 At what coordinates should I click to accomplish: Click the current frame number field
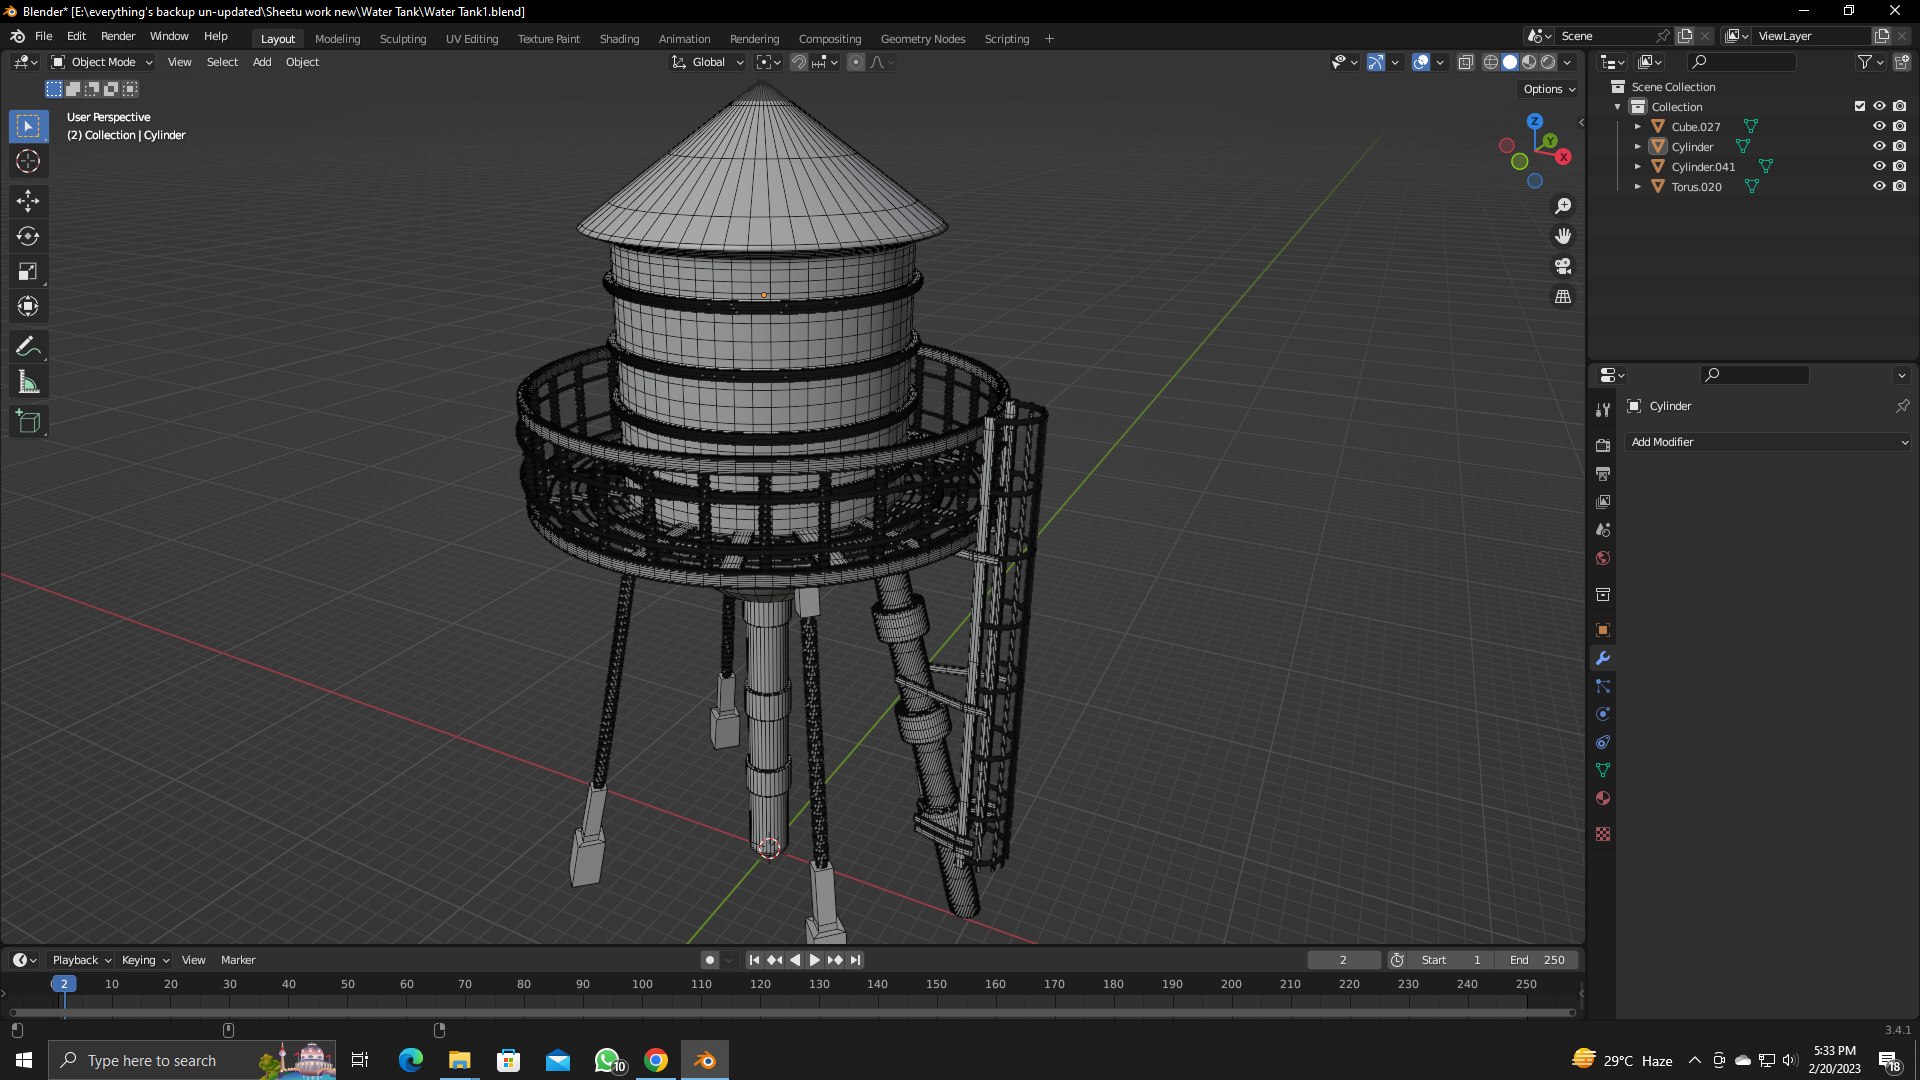pos(1343,960)
